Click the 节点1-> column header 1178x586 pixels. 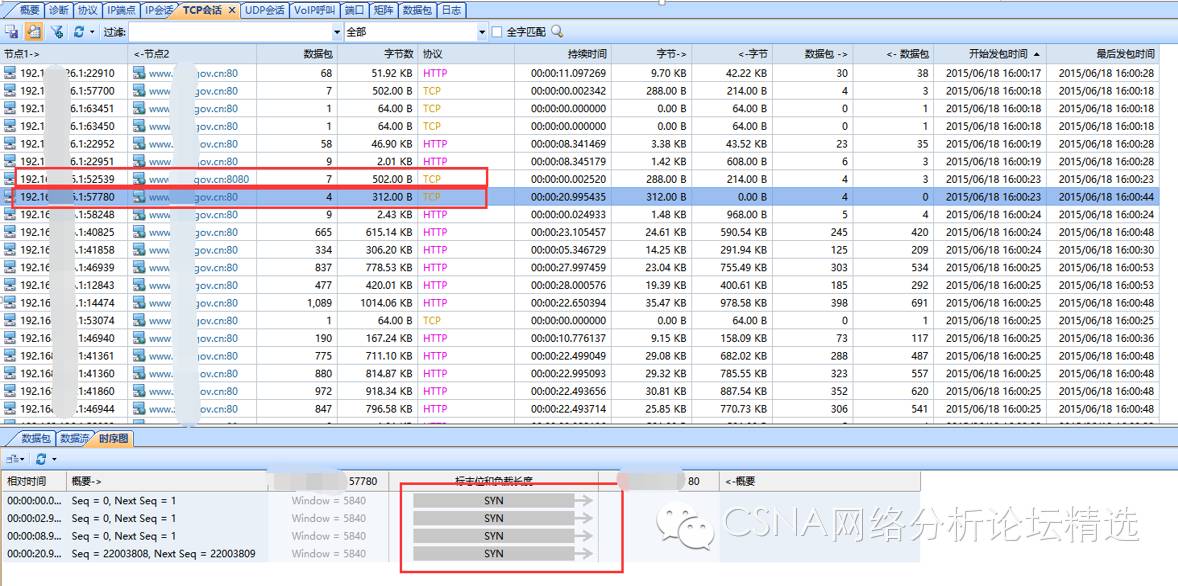(x=65, y=54)
